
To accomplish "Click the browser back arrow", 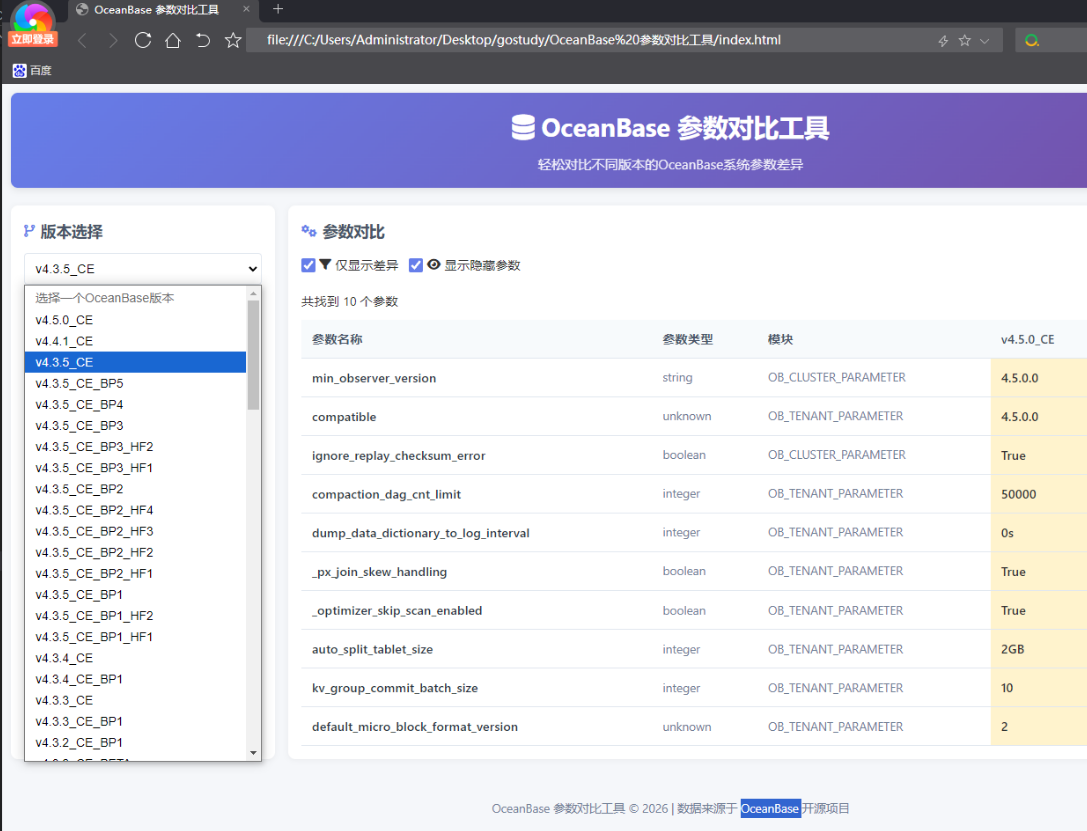I will [x=82, y=40].
